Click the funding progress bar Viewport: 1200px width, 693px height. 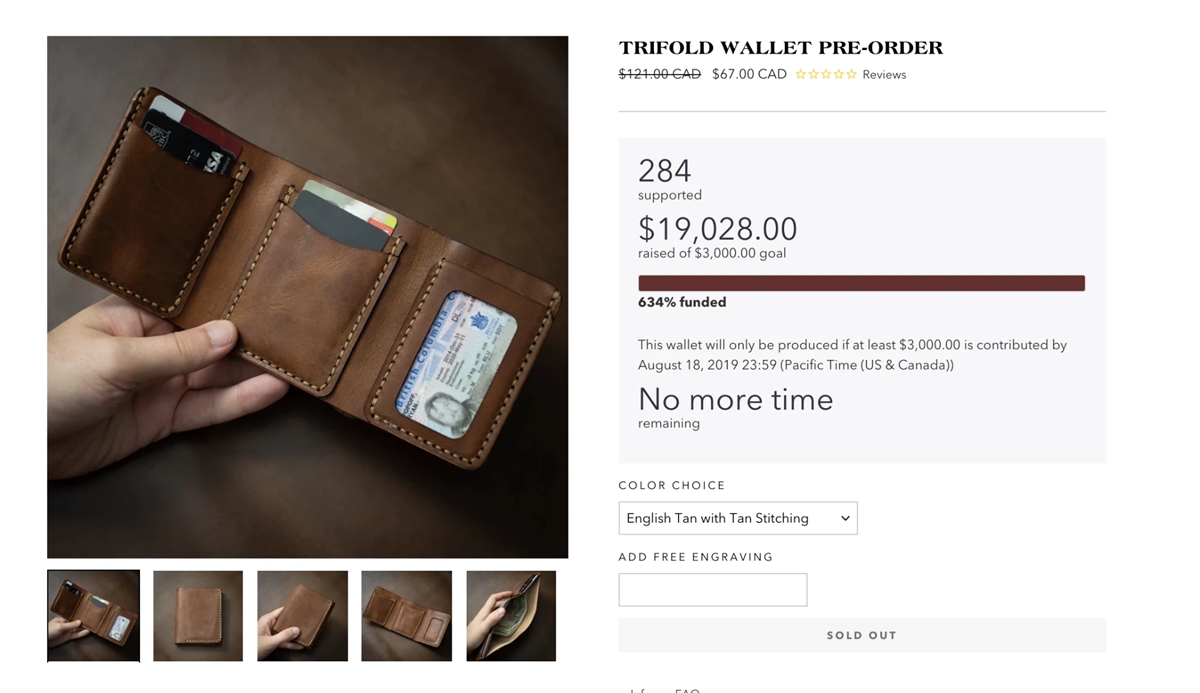(861, 283)
